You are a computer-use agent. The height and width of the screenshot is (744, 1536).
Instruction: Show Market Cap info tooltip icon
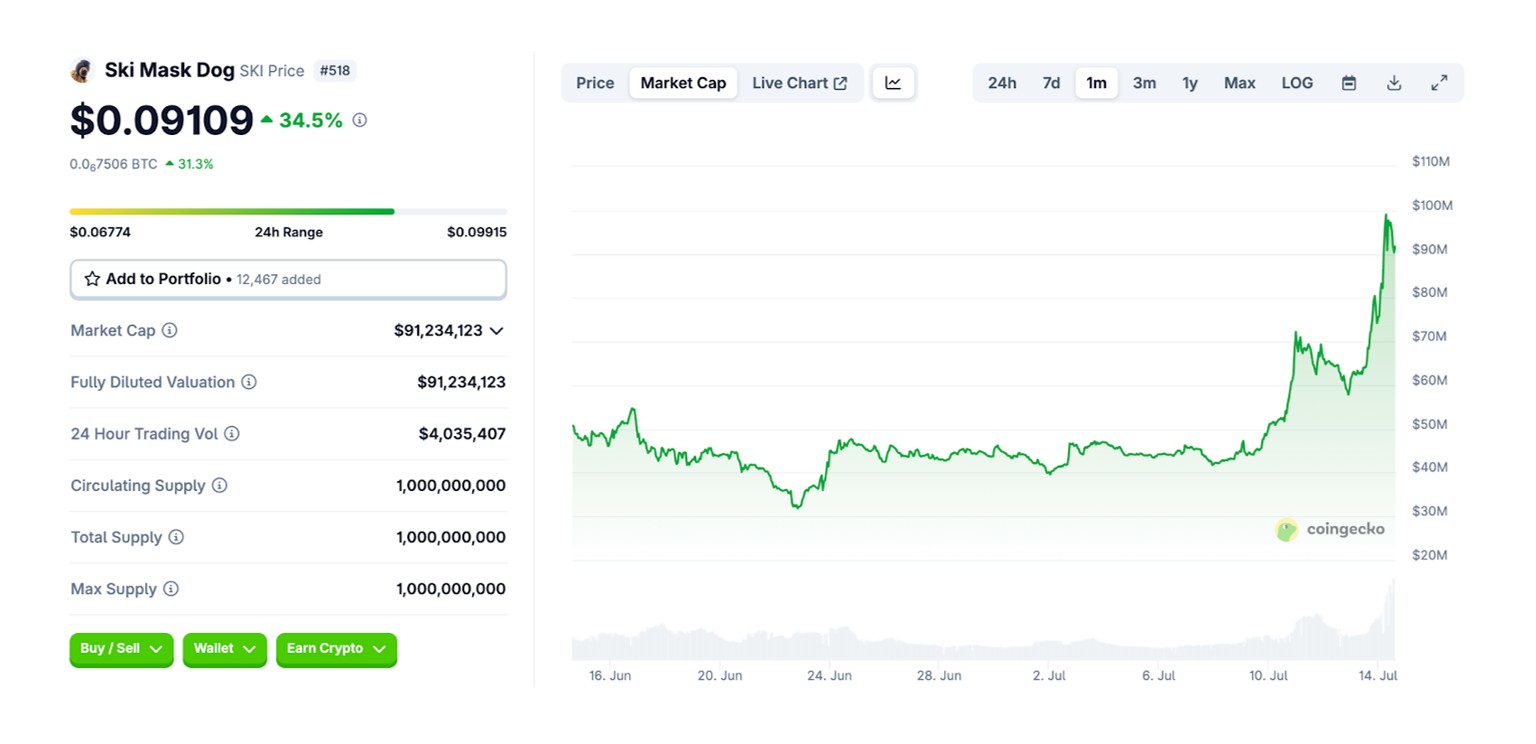(x=170, y=330)
